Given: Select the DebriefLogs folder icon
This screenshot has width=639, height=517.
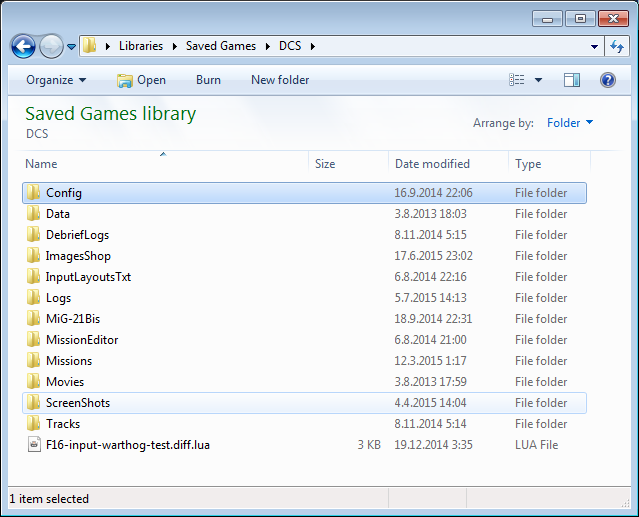Looking at the screenshot, I should pyautogui.click(x=33, y=234).
